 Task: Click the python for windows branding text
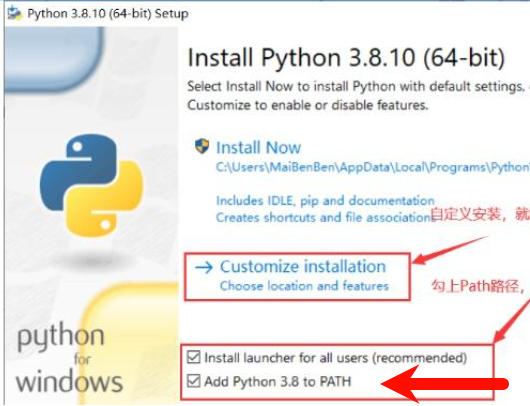click(69, 359)
